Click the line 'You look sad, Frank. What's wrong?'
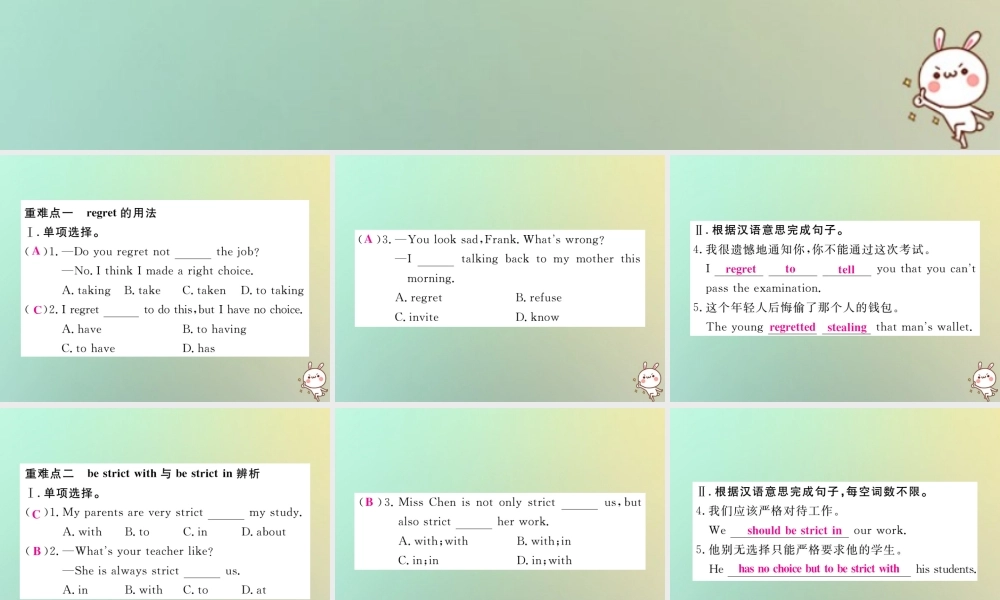Screen dimensions: 1000x600 [x=499, y=240]
